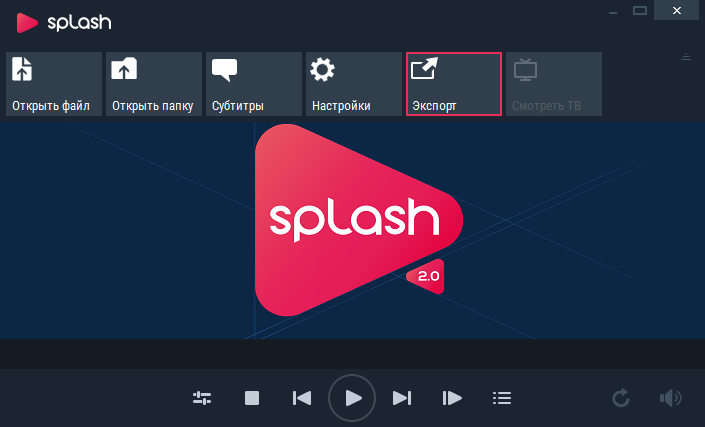This screenshot has width=705, height=427.
Task: Skip to next track
Action: (402, 398)
